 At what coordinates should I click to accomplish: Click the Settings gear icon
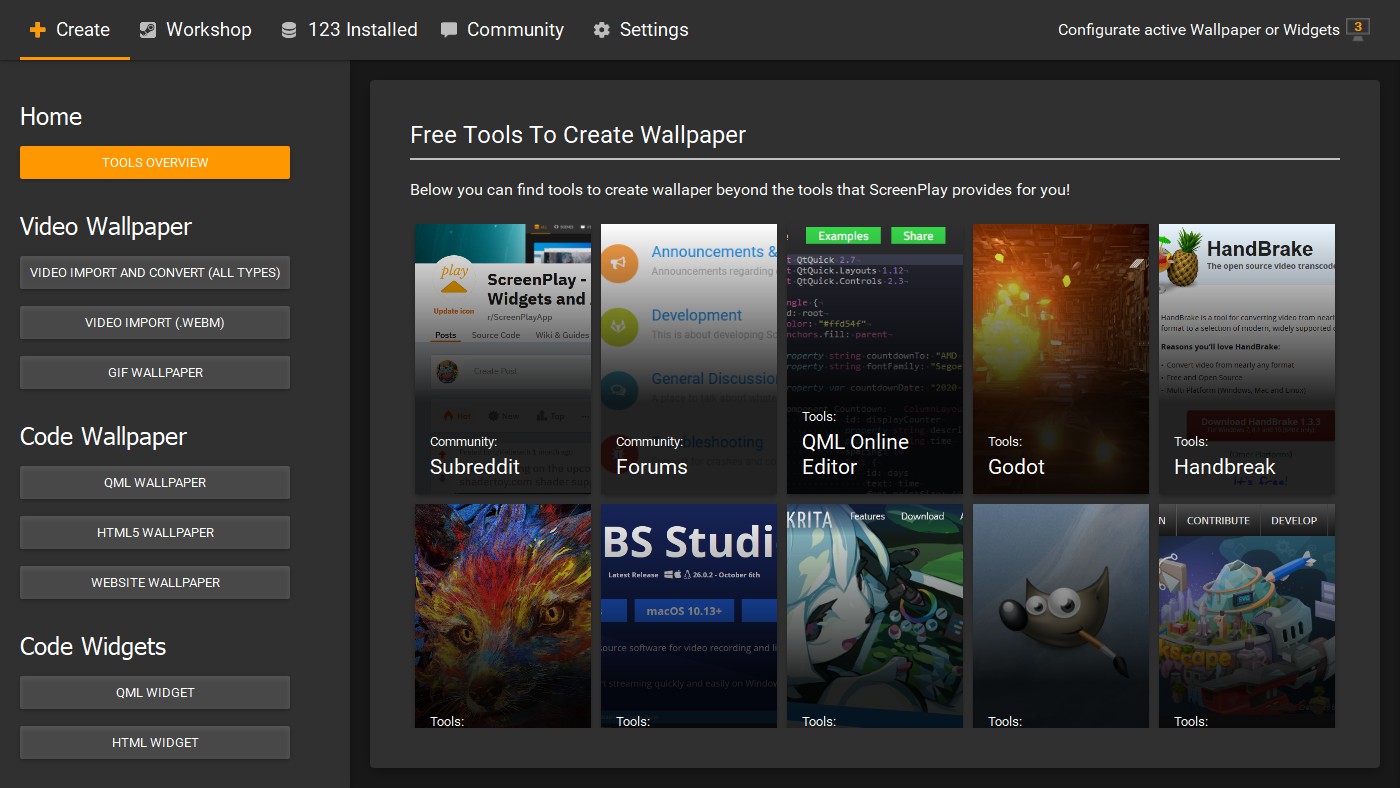601,30
